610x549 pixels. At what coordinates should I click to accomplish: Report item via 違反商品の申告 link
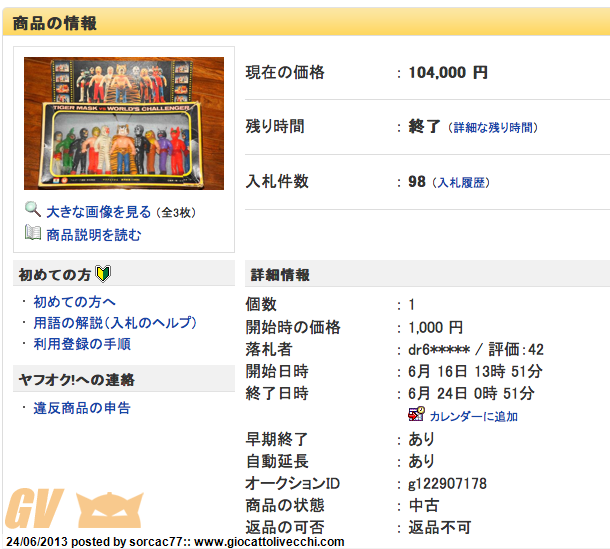pos(82,408)
